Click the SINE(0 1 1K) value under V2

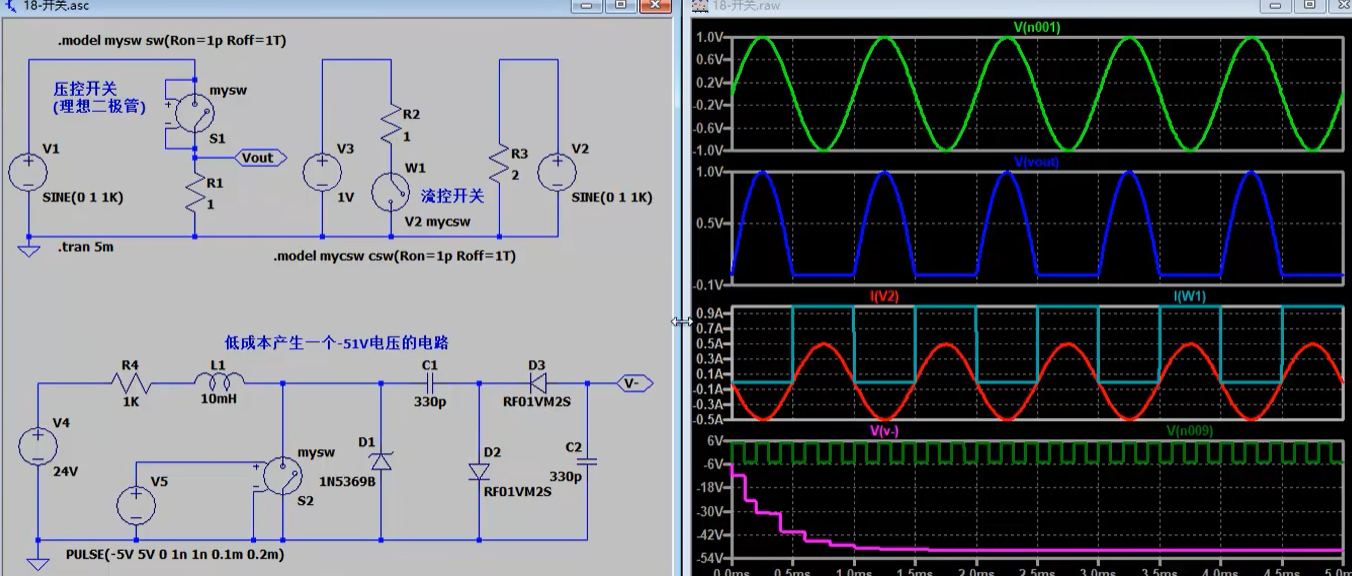point(611,198)
